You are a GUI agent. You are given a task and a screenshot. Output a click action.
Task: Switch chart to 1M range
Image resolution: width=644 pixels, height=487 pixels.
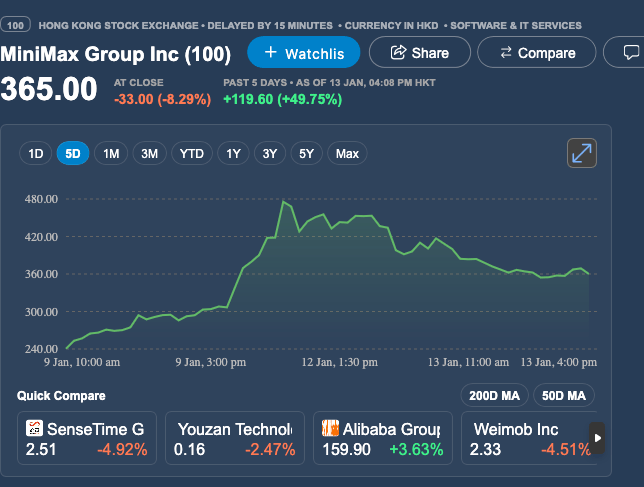tap(111, 153)
